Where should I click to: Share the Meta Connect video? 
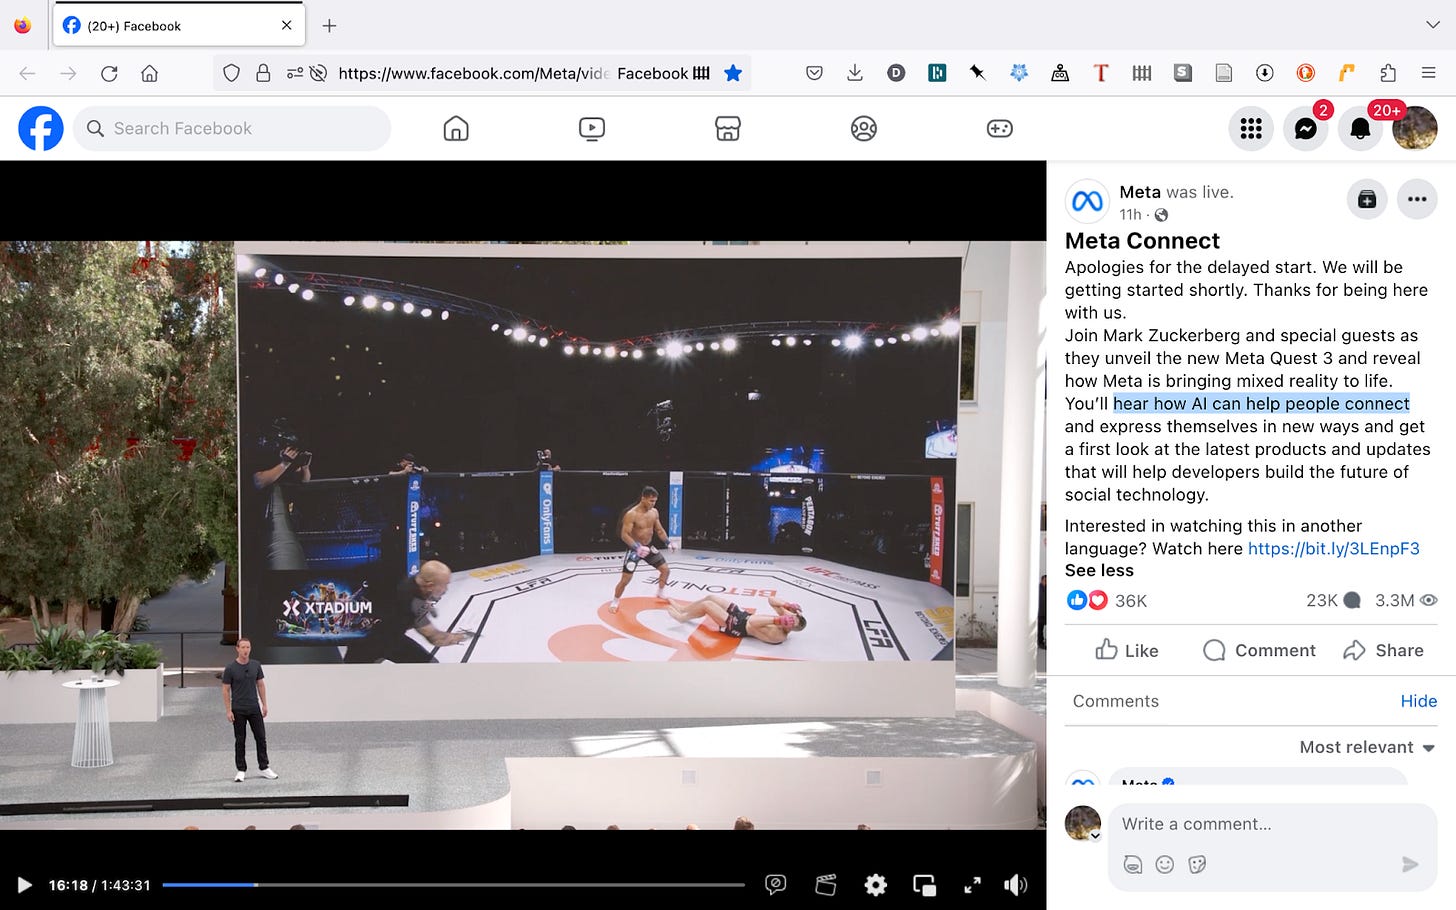[1384, 650]
